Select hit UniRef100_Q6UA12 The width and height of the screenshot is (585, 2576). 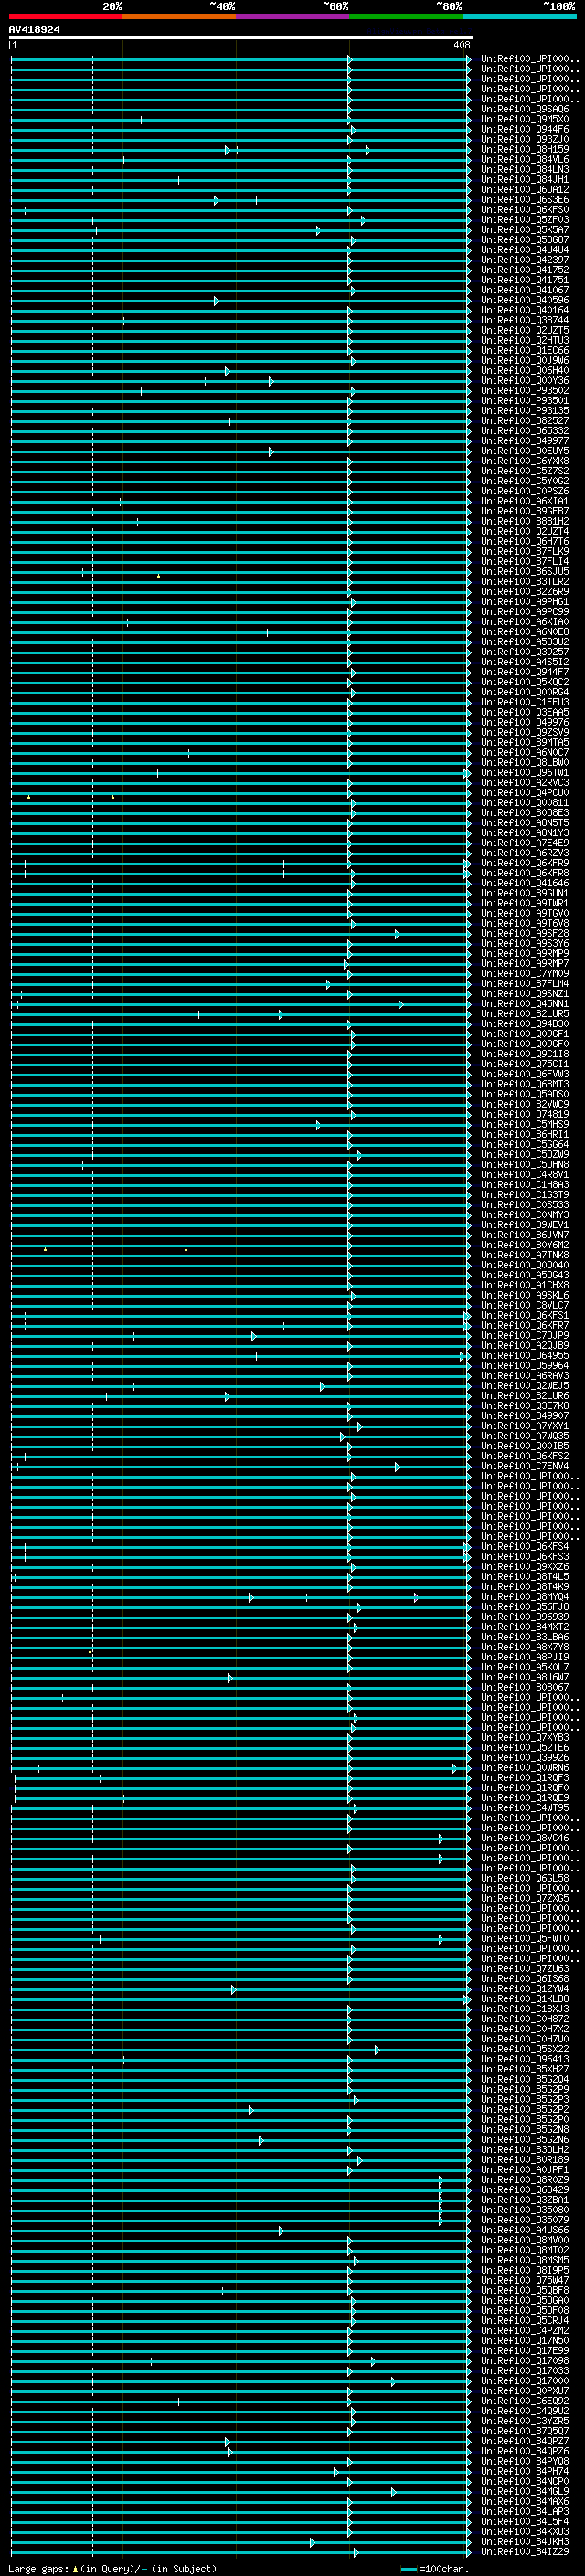(525, 189)
